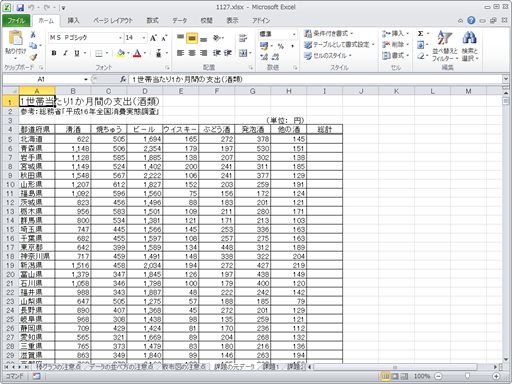Viewport: 512px width, 384px height.
Task: Click the zoom slider handle
Action: tap(467, 376)
